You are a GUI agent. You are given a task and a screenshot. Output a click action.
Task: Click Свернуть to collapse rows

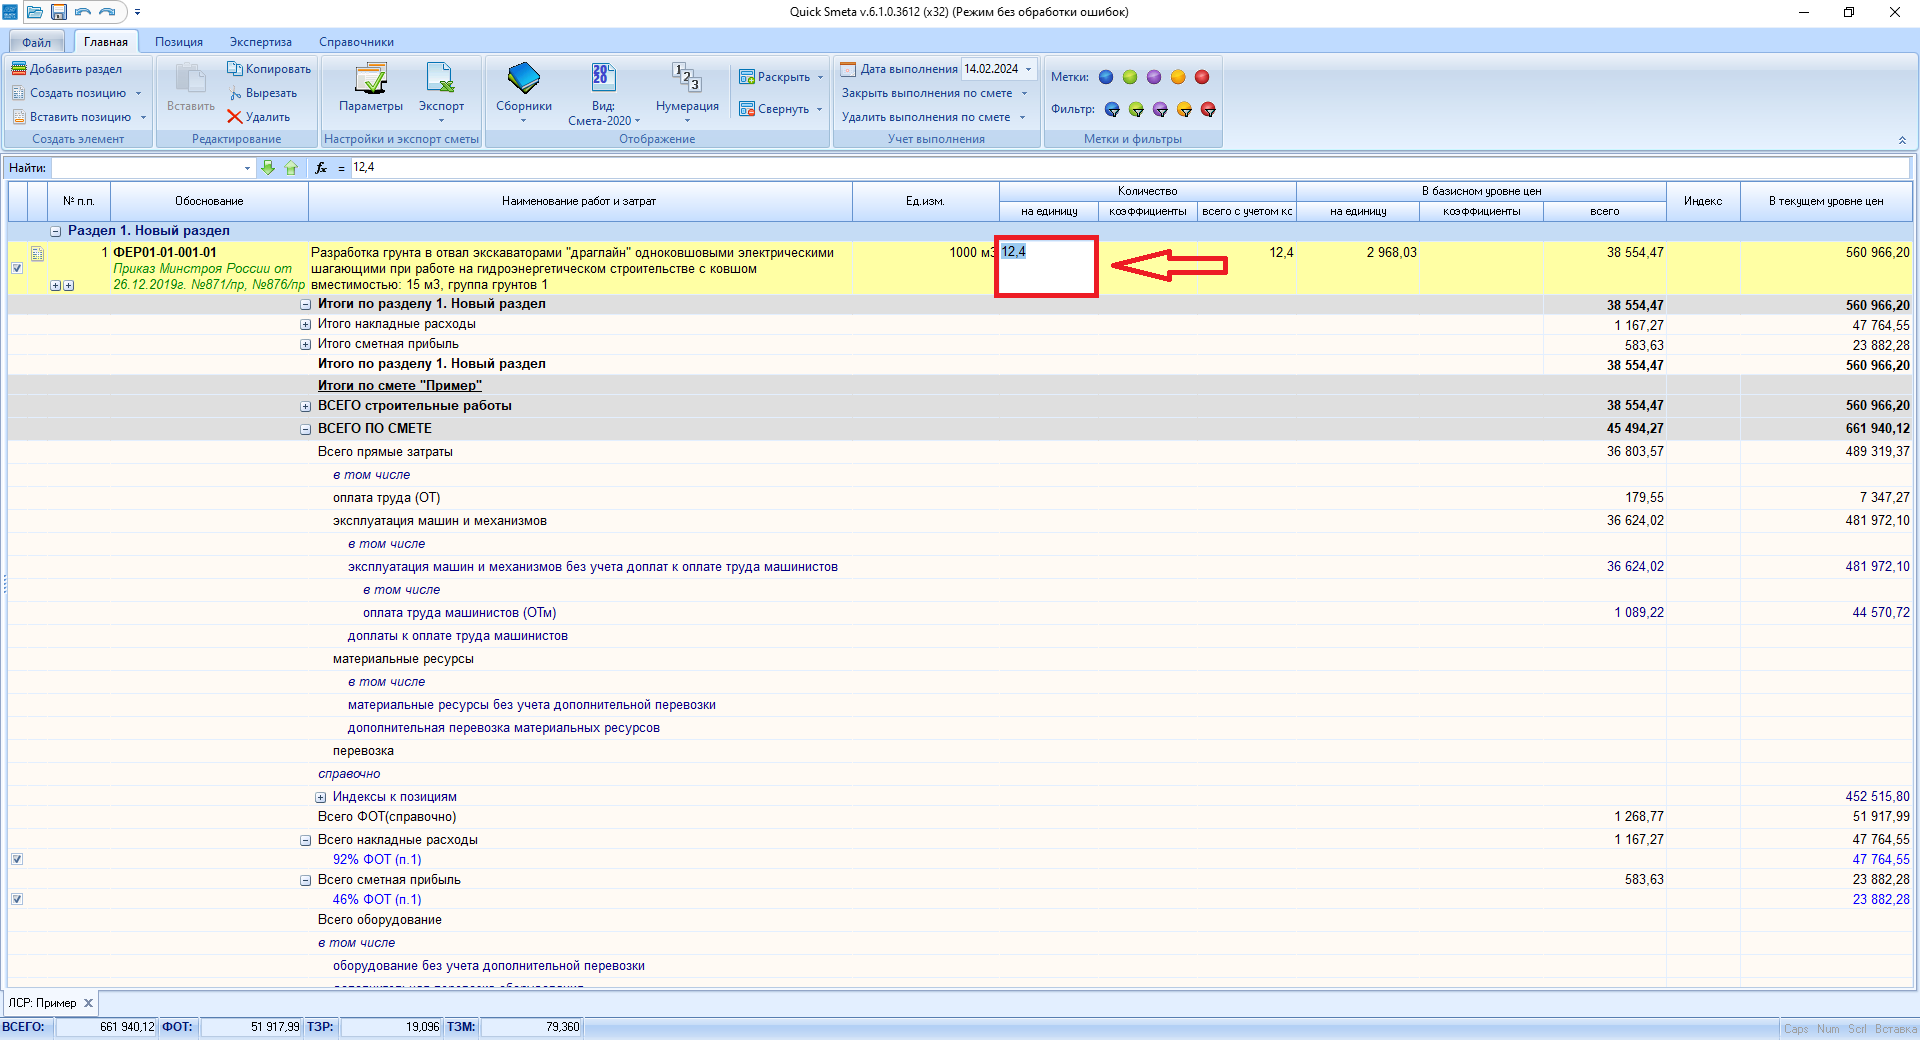coord(774,109)
